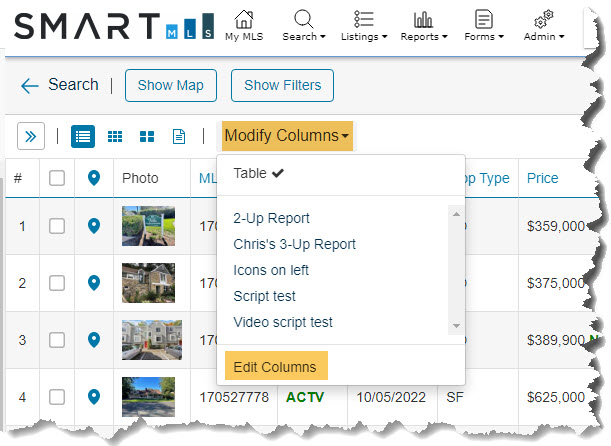
Task: Sort by the Prop Type column header
Action: (487, 178)
